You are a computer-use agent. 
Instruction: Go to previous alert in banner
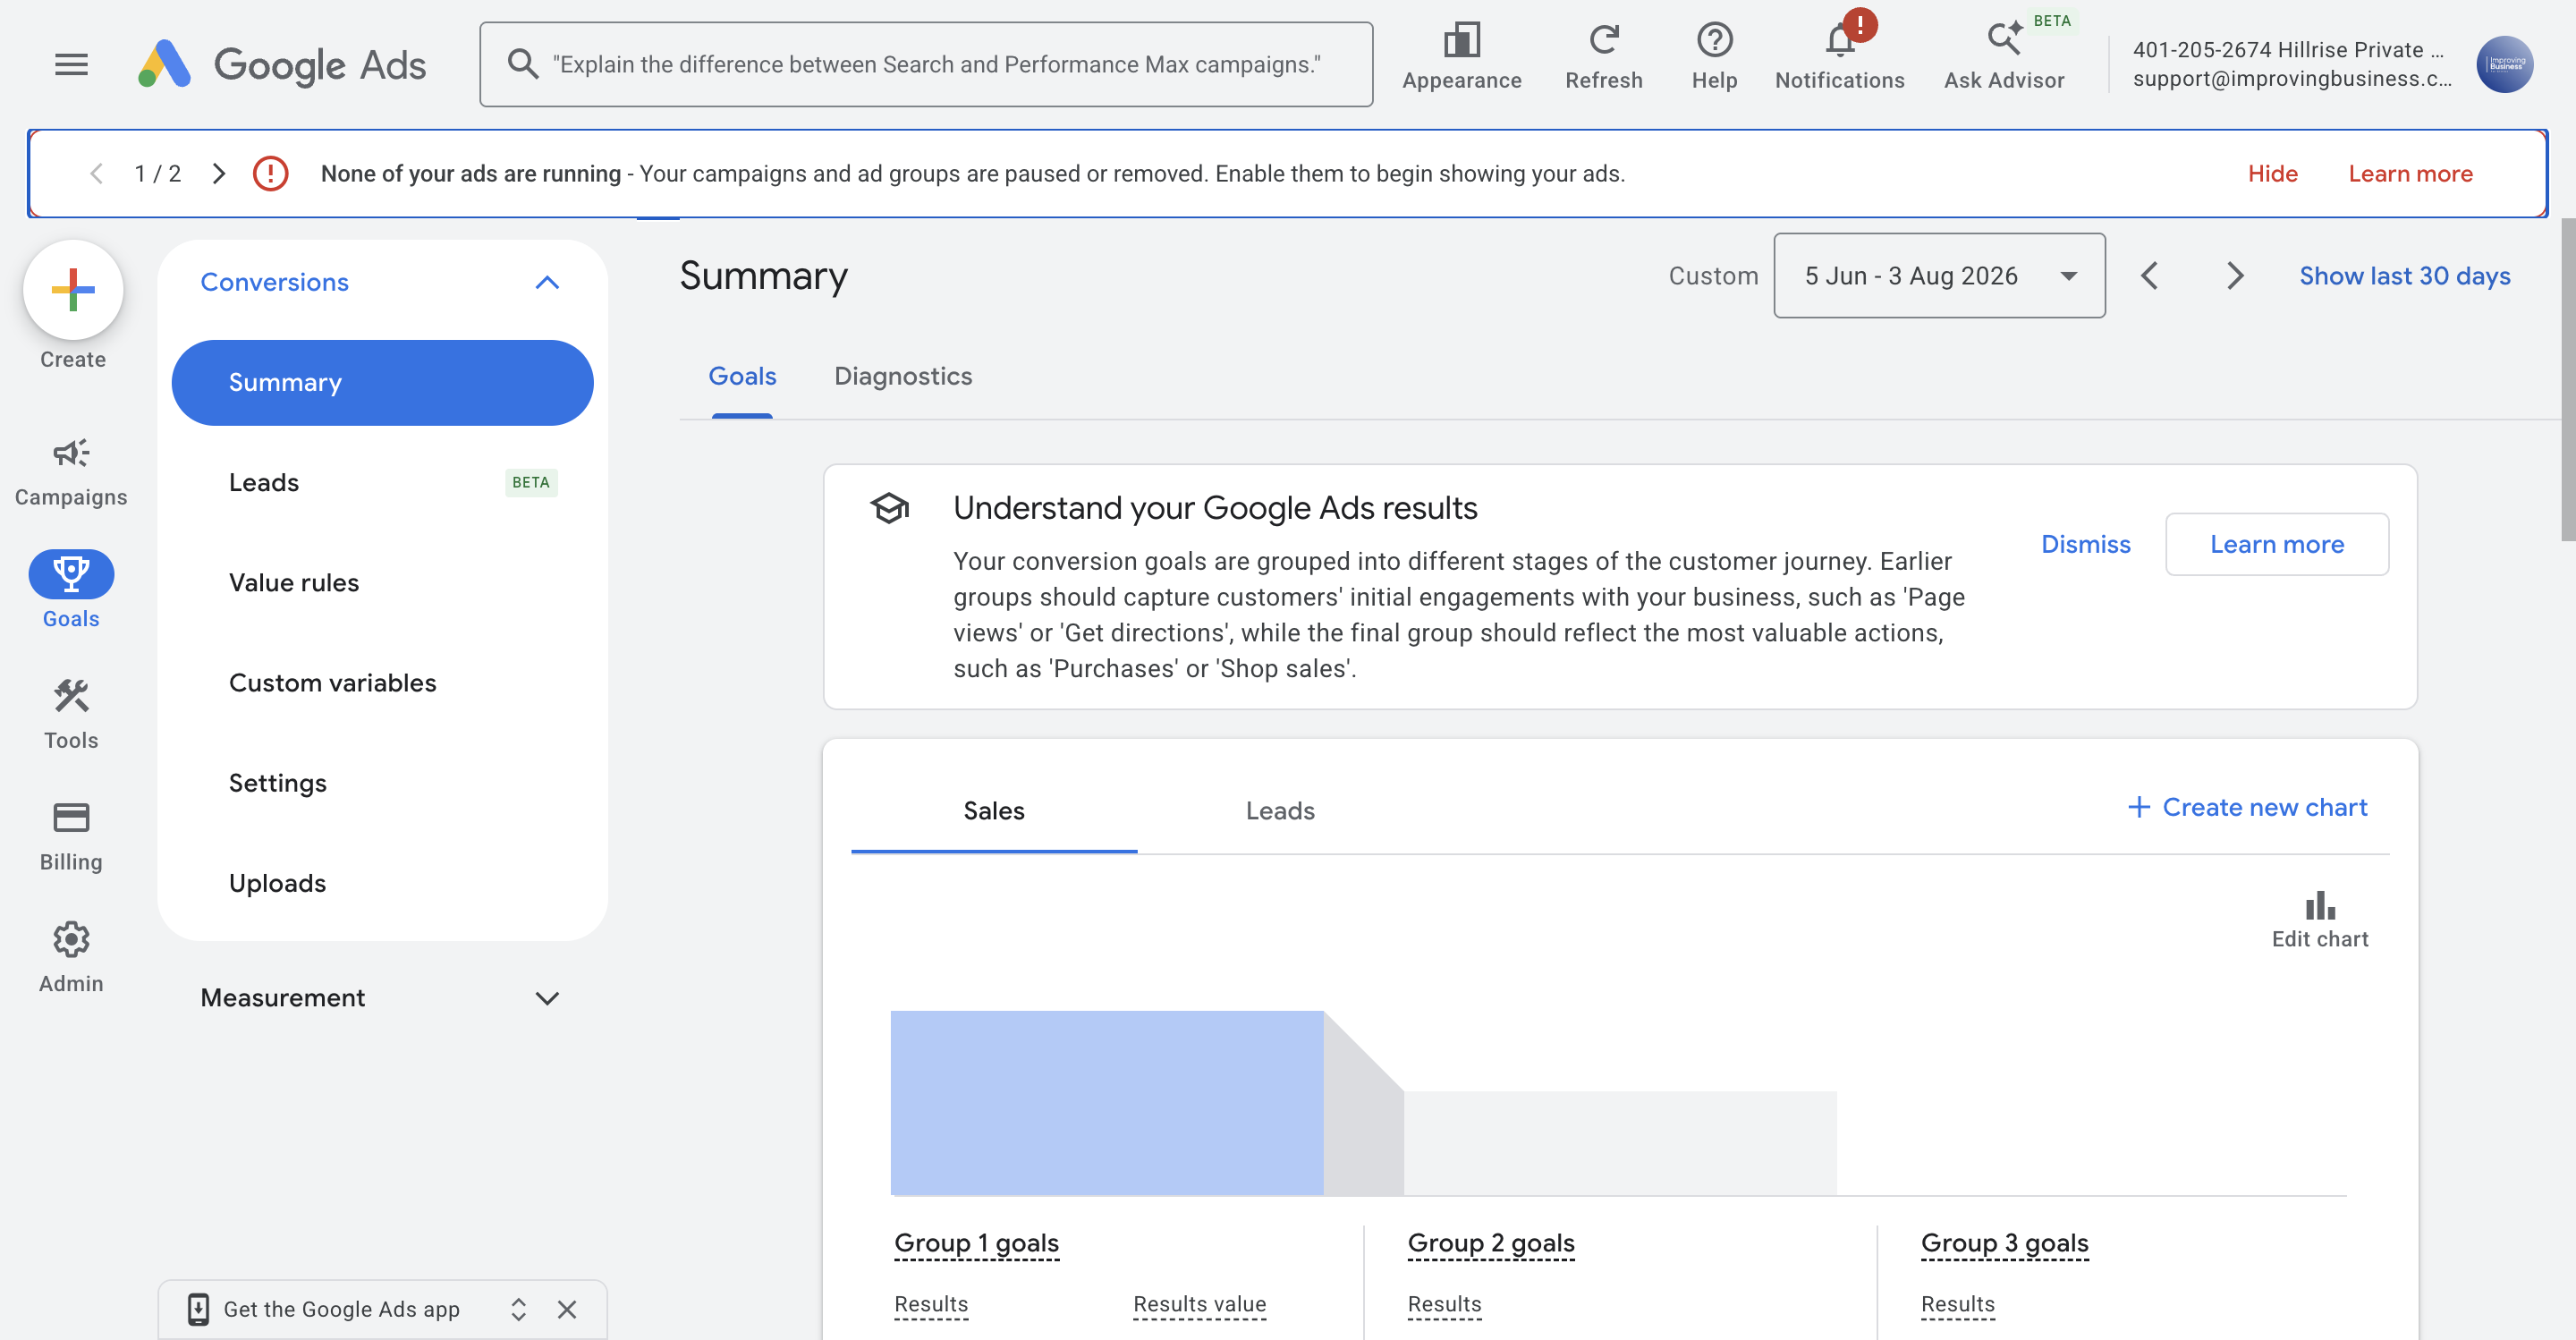tap(96, 173)
